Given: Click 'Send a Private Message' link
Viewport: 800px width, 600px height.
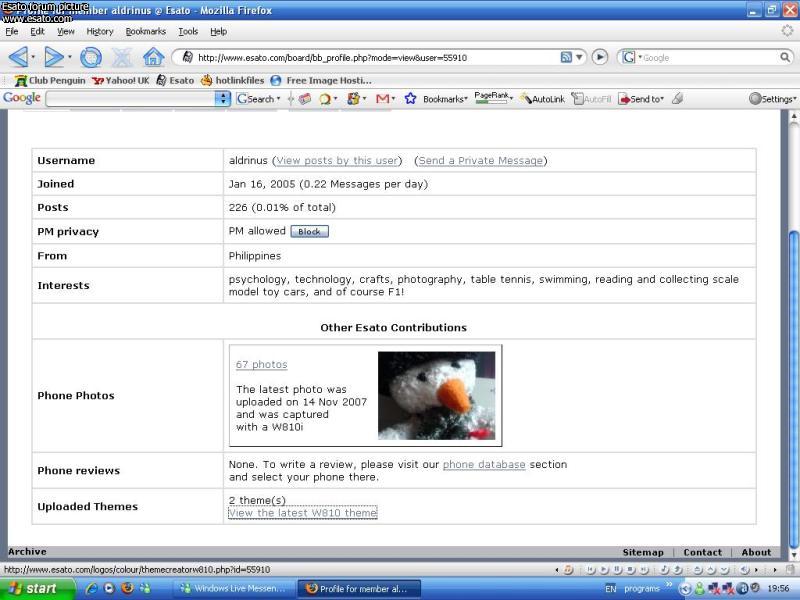Looking at the screenshot, I should tap(481, 161).
